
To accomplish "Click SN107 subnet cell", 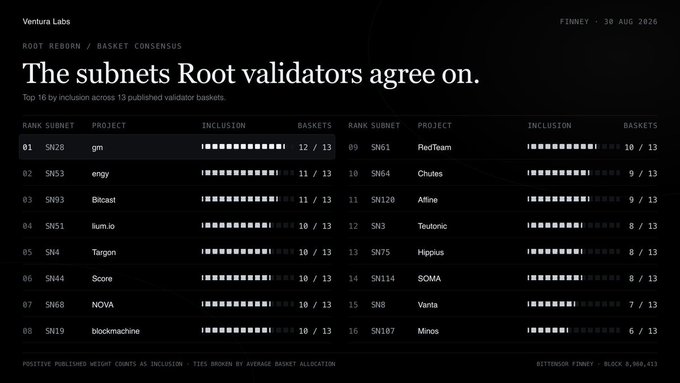I will (383, 331).
